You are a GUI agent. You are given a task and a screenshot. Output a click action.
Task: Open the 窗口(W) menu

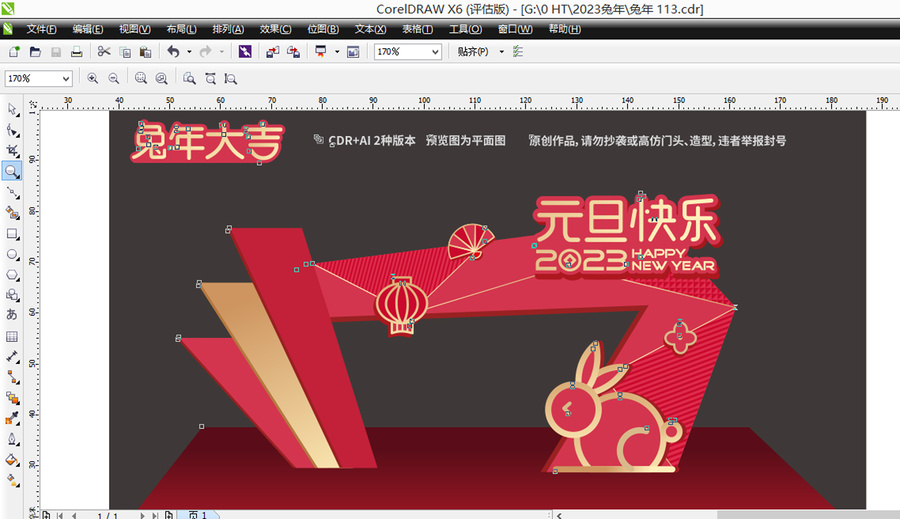pyautogui.click(x=515, y=29)
